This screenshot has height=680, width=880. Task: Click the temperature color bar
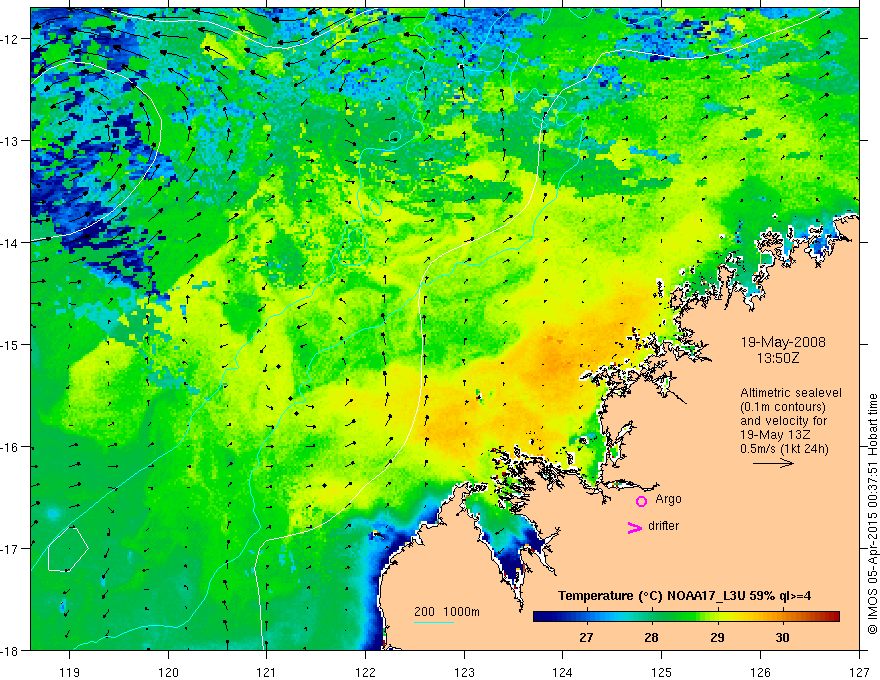coord(686,617)
